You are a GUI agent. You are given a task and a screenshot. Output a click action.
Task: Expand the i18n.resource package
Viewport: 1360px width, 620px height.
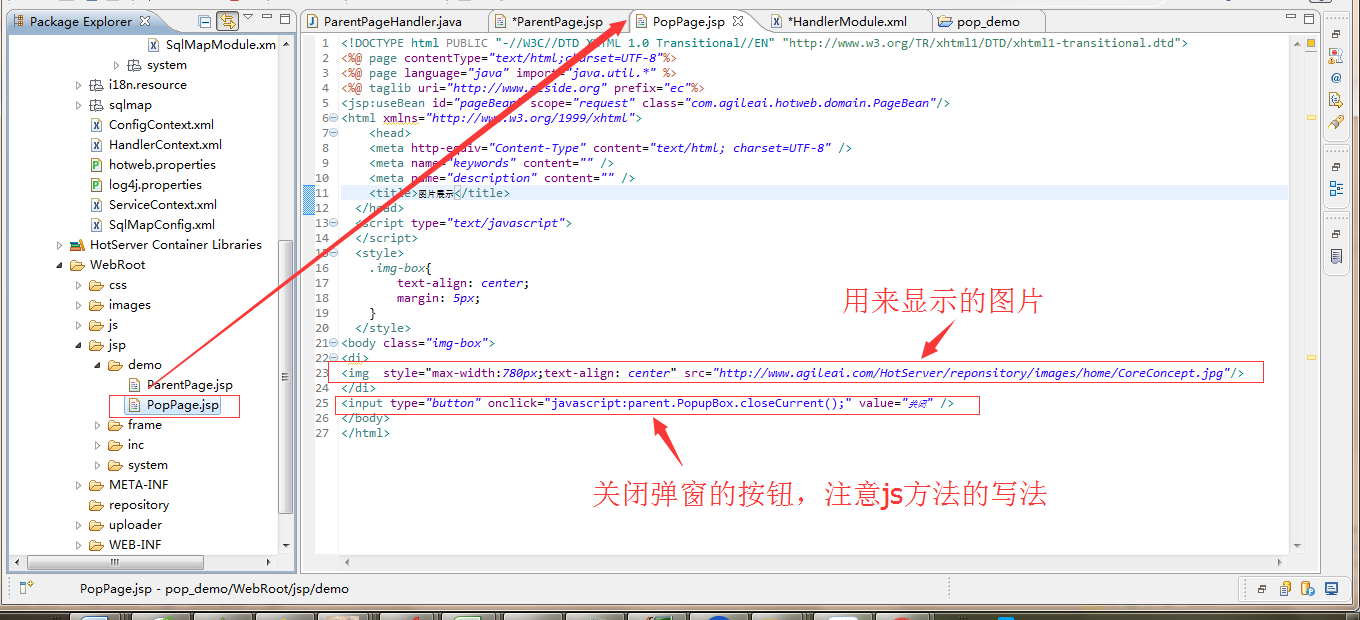click(79, 85)
